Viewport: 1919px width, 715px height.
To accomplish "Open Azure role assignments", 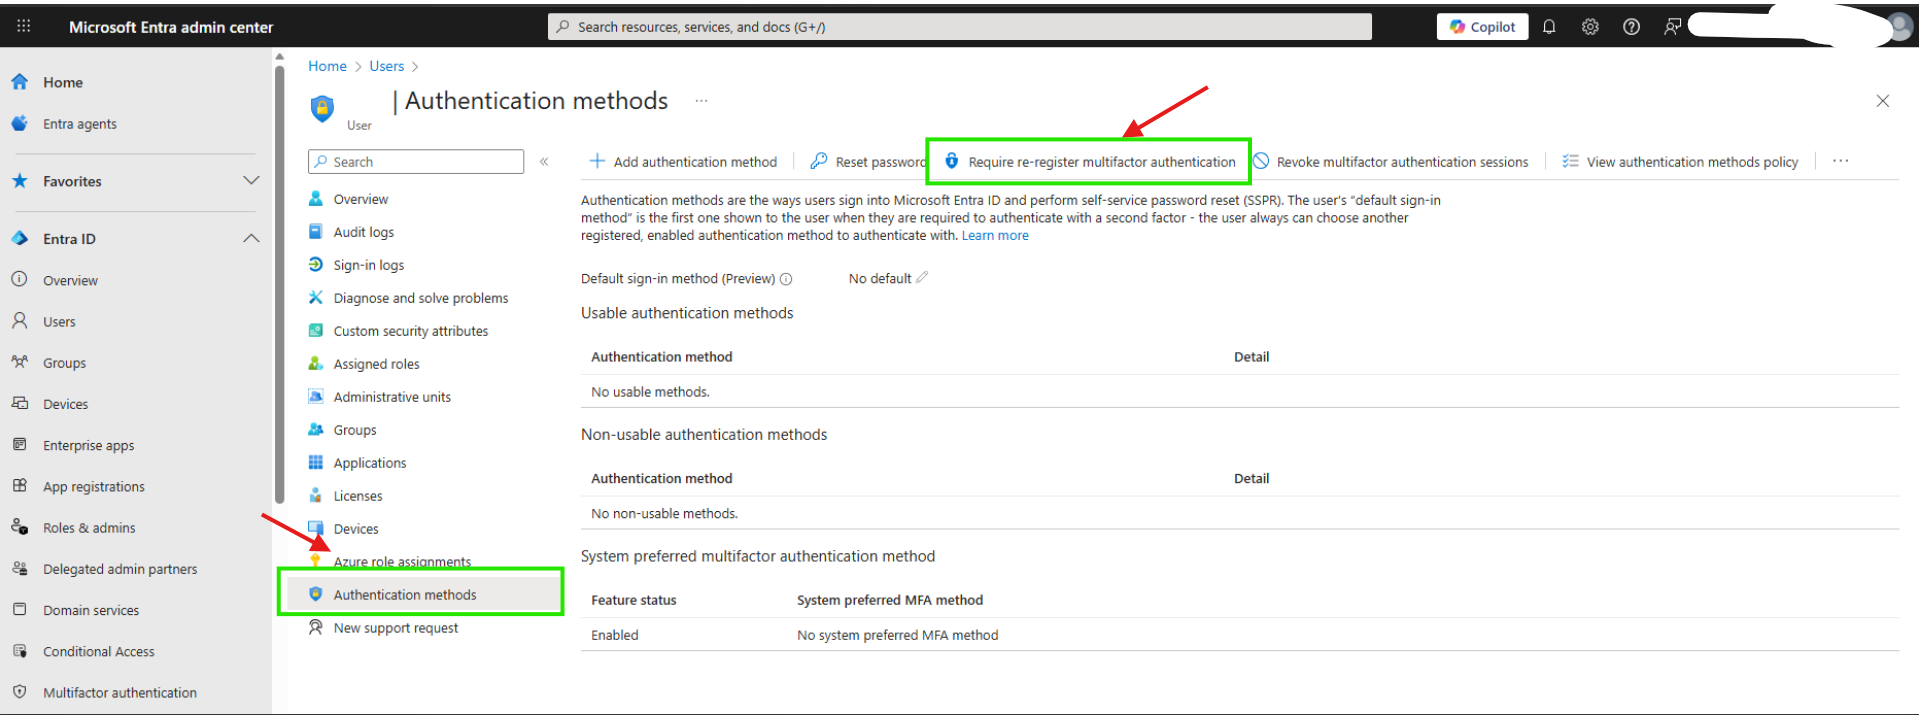I will click(402, 562).
